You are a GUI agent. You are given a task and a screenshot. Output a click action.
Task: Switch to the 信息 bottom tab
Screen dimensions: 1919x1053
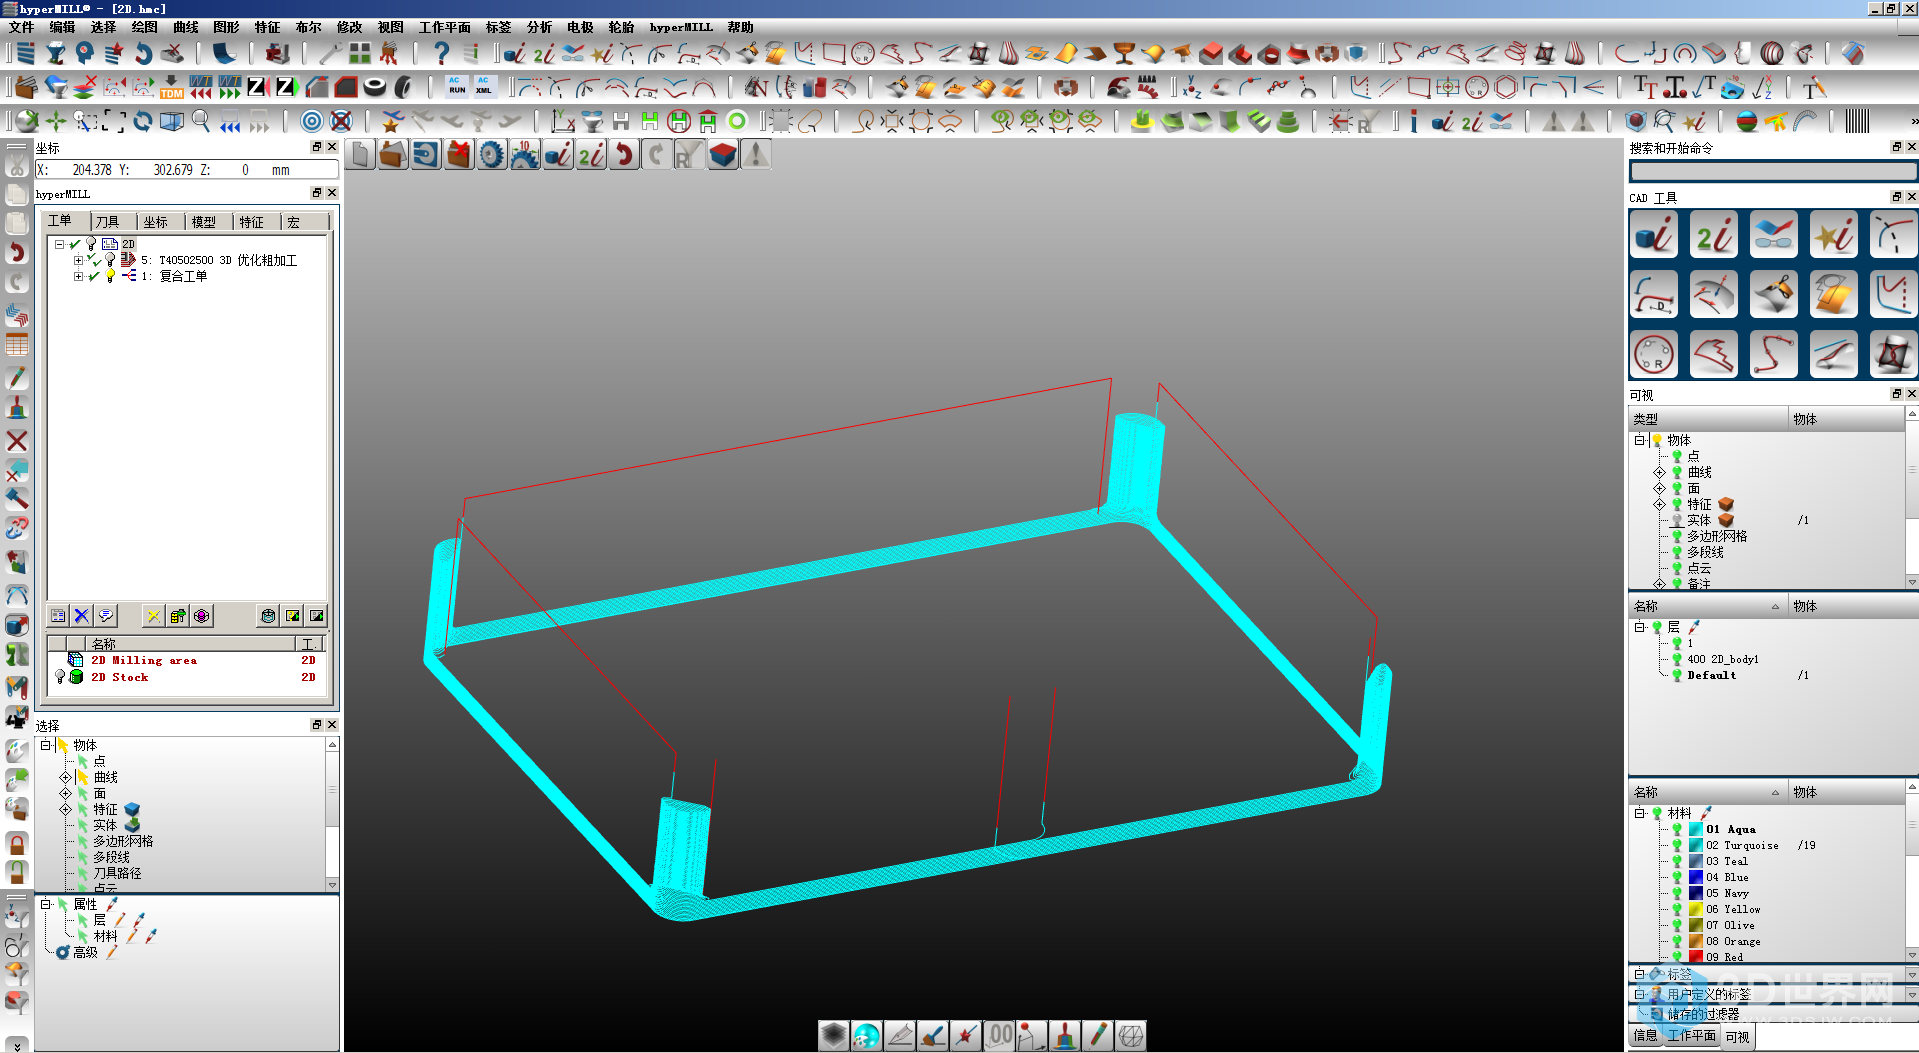click(1645, 1036)
